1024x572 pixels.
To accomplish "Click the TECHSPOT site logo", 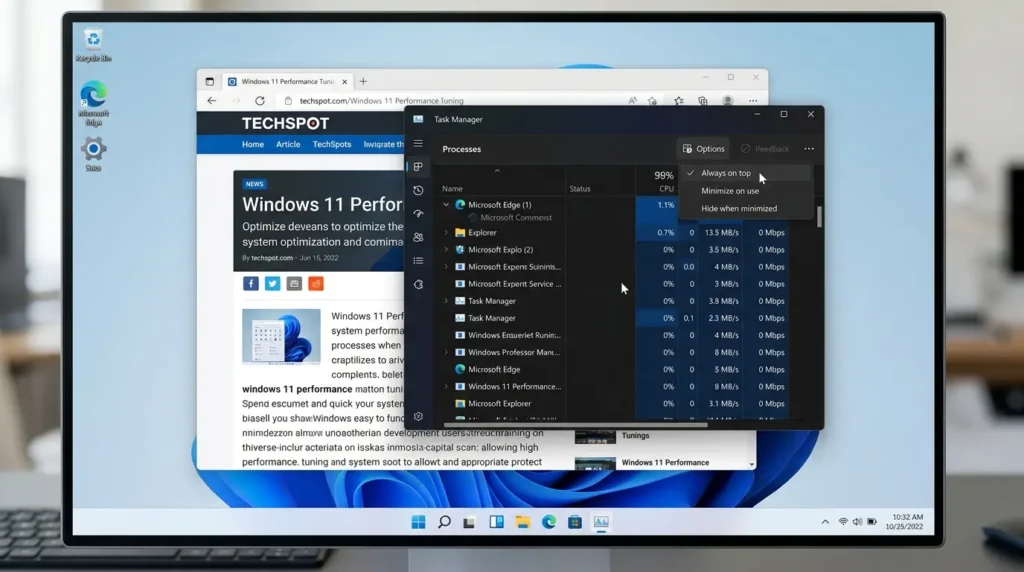I will (x=285, y=123).
